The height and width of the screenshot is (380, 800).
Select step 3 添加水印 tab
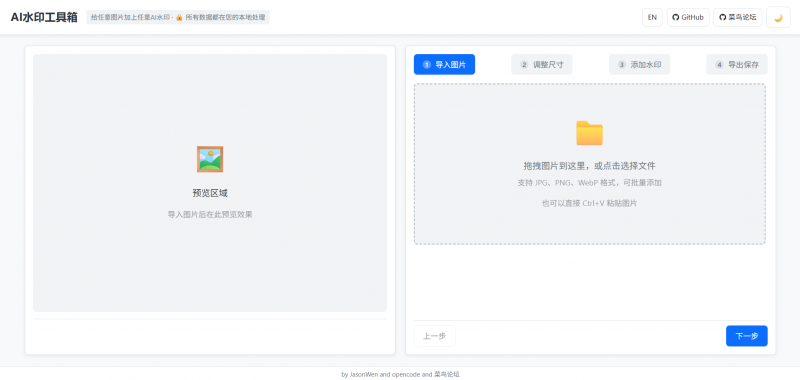639,65
